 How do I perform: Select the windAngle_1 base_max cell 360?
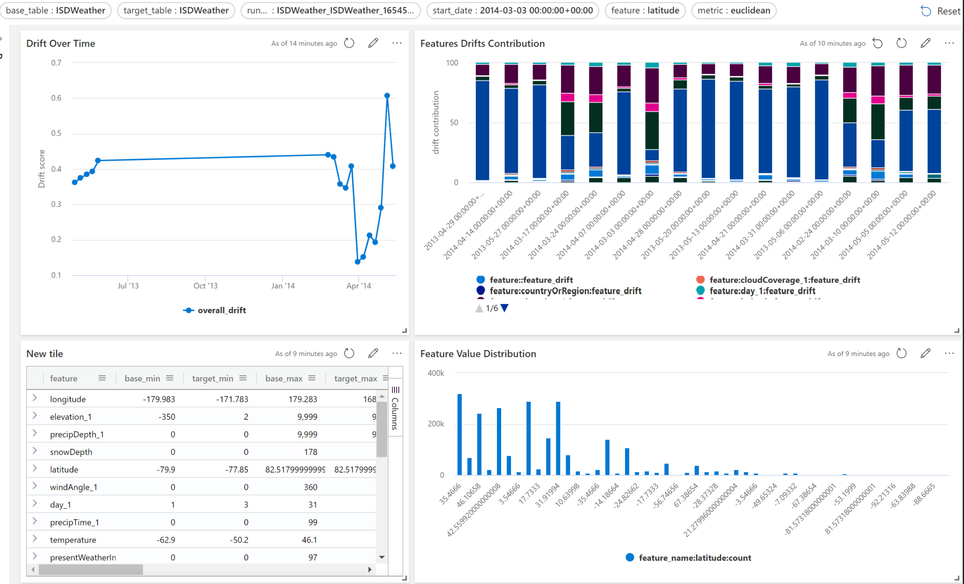point(291,487)
